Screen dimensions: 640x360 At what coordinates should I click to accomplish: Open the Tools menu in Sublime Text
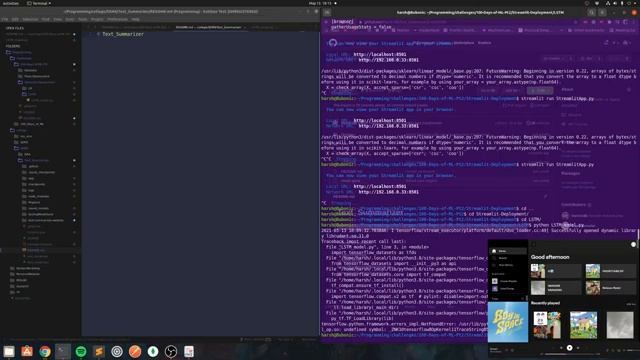(x=82, y=19)
